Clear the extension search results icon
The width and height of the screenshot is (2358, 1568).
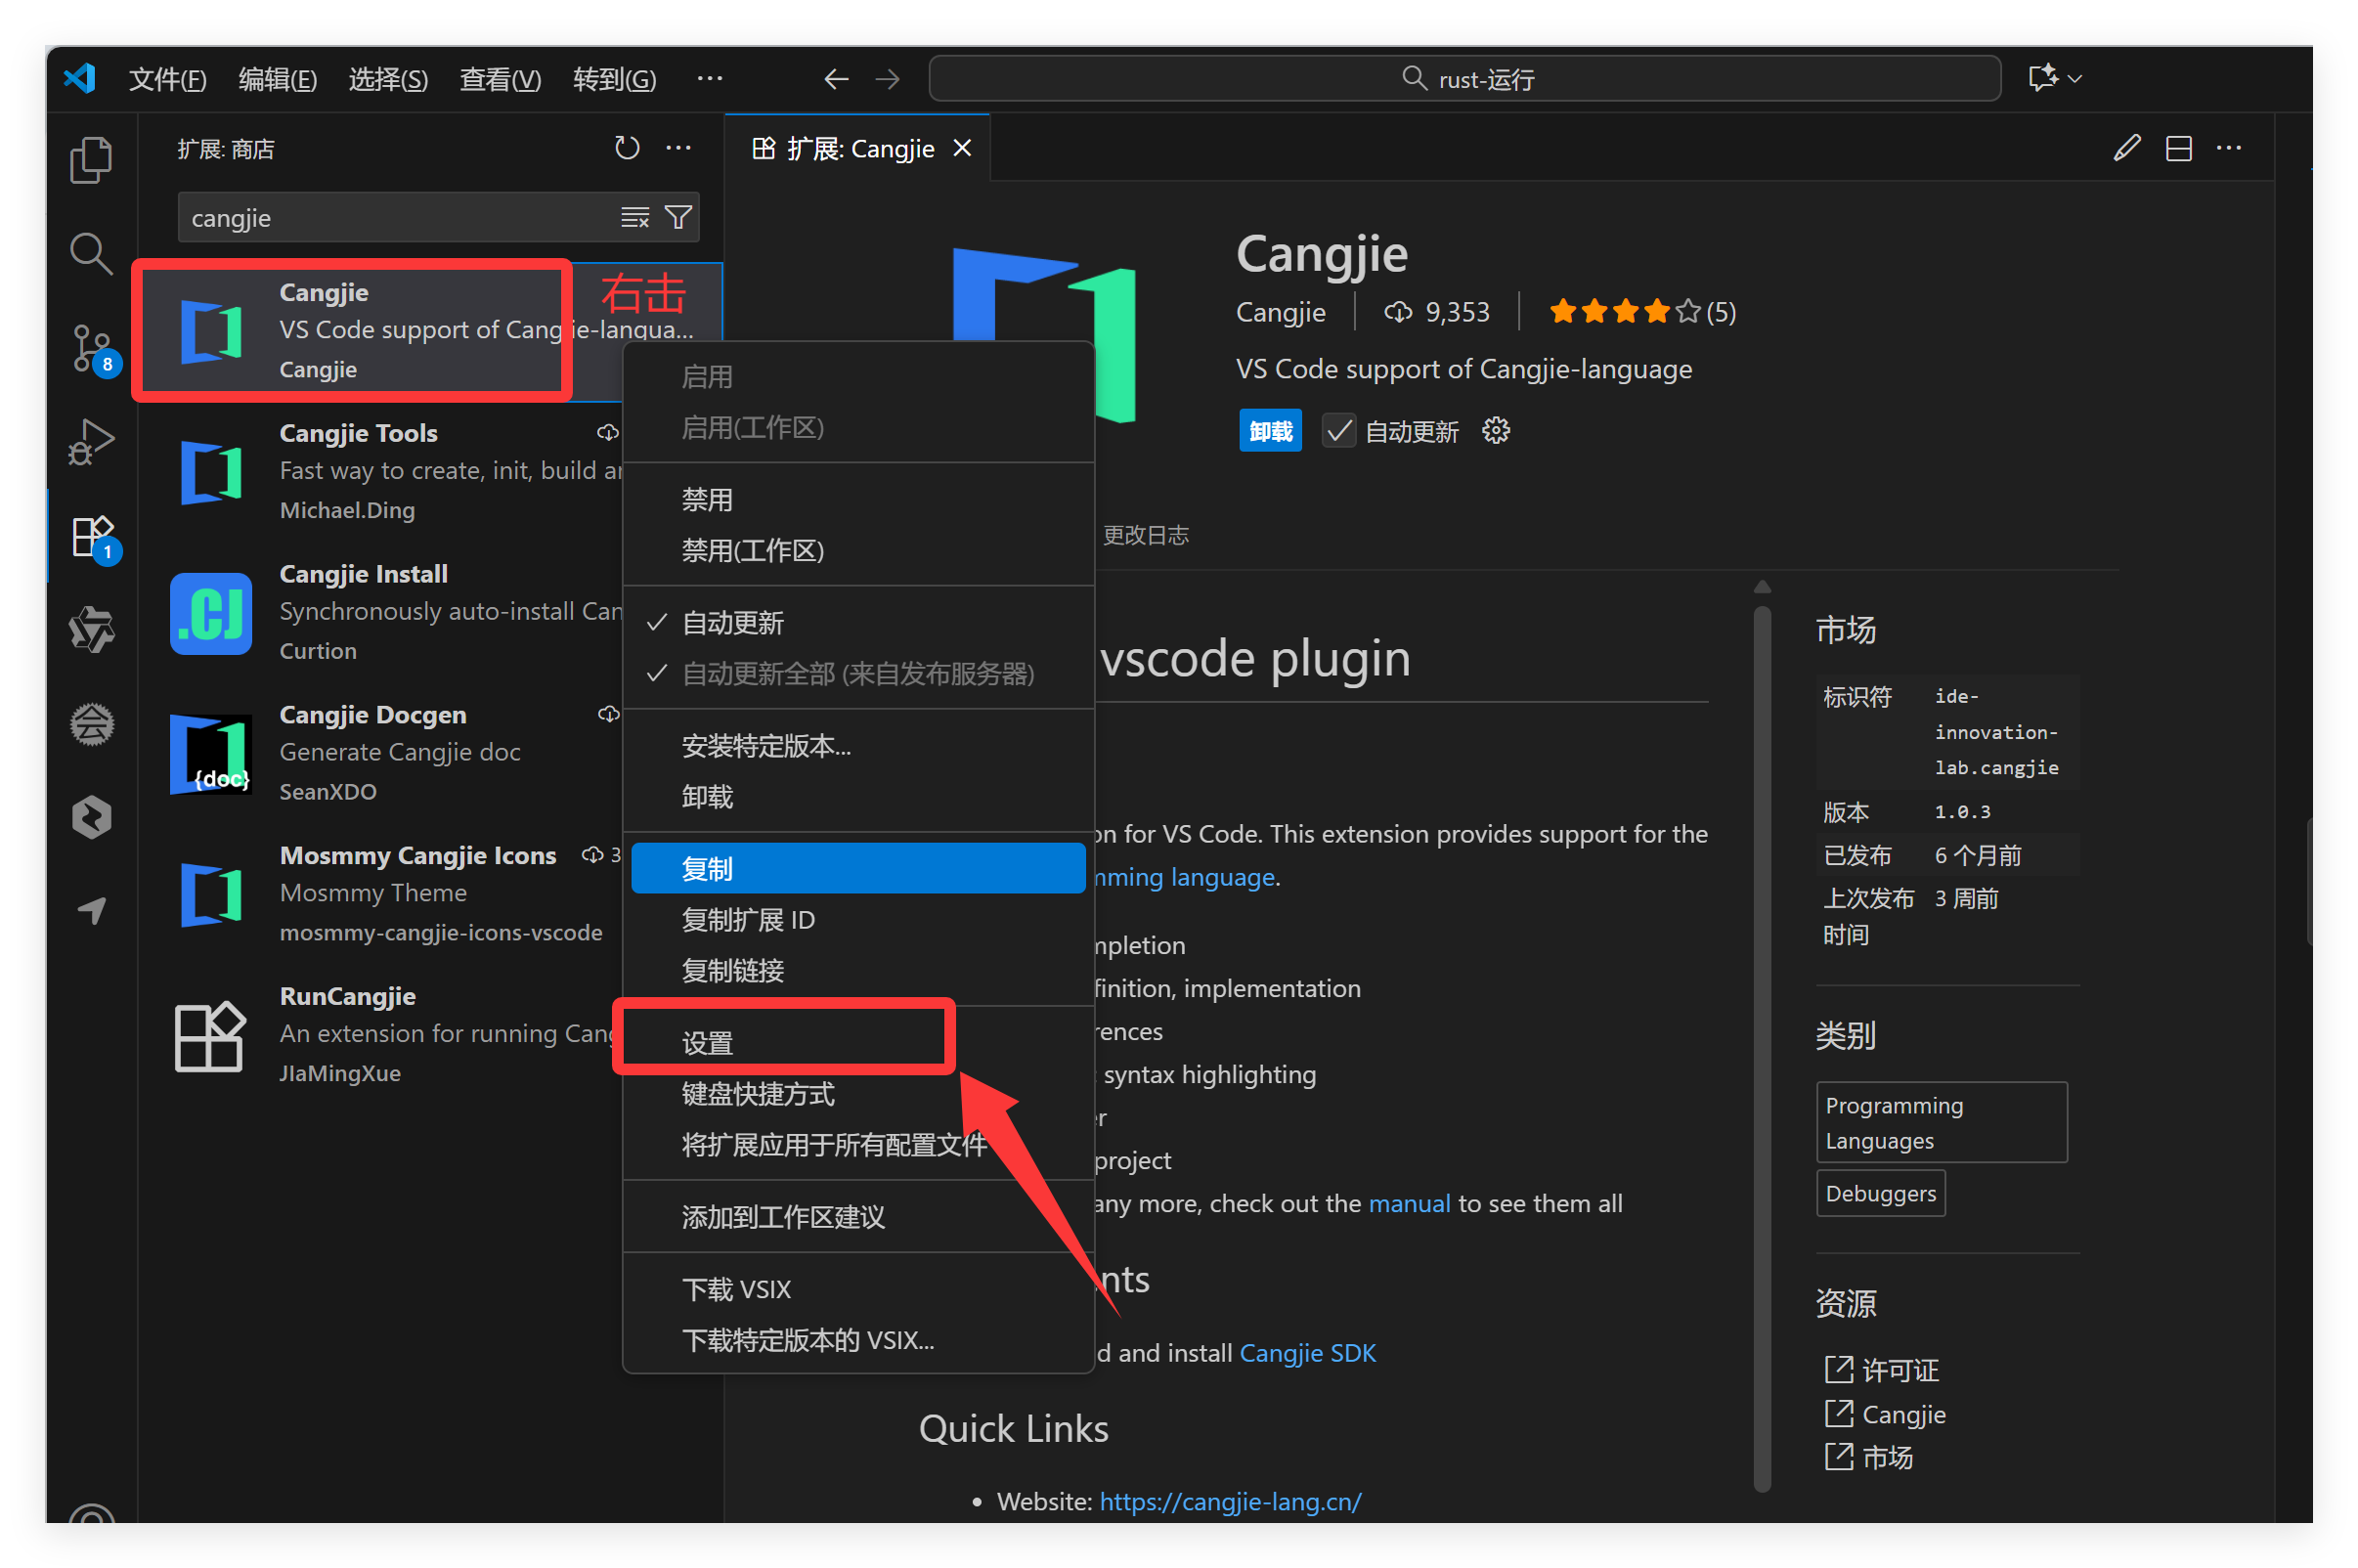[x=634, y=218]
